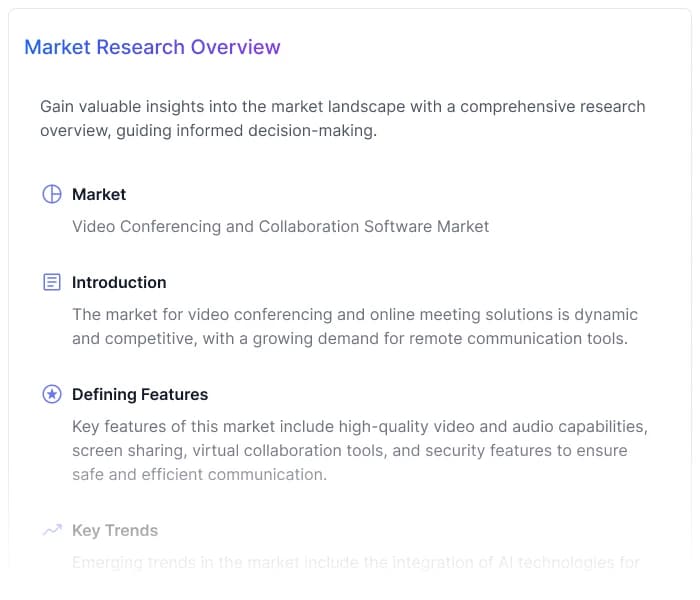Click the document icon beside Introduction

pos(52,282)
